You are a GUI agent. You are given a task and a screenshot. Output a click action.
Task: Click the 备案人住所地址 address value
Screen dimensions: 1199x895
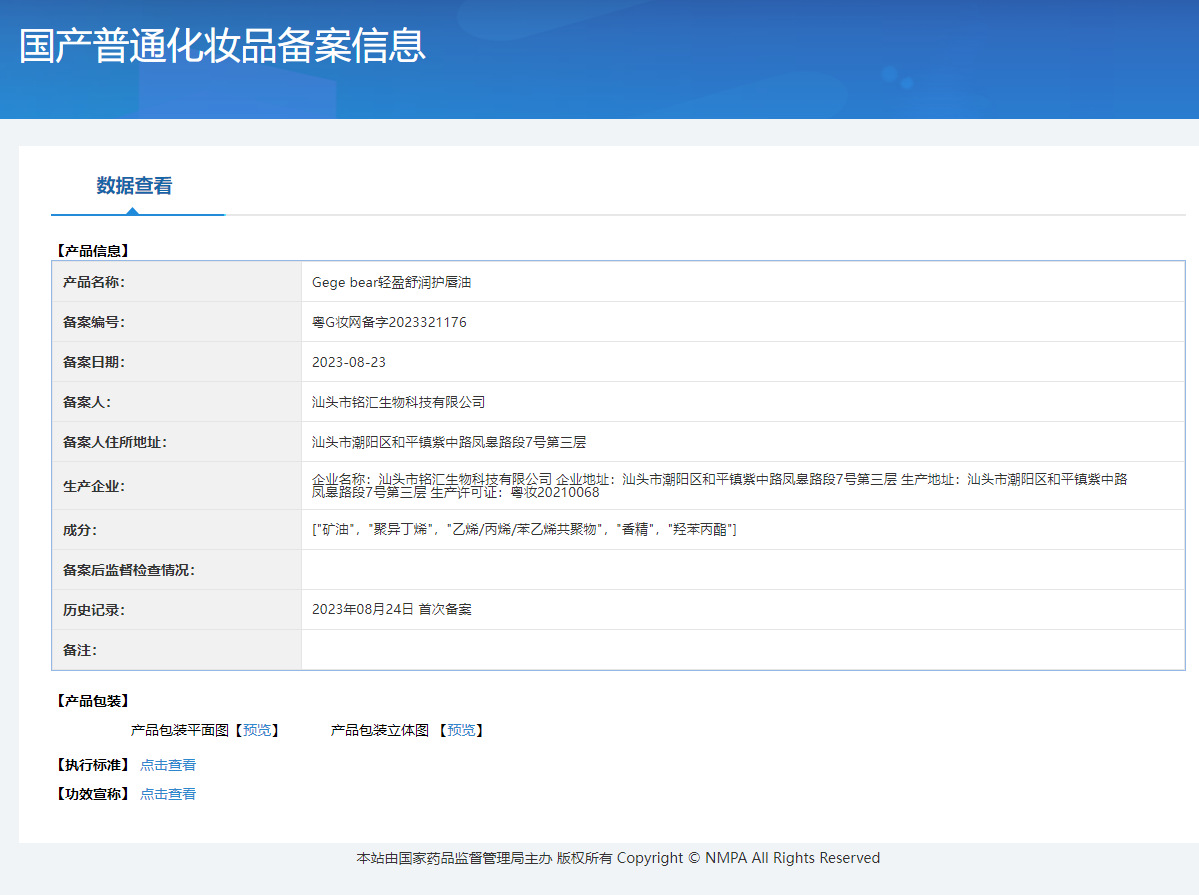[x=449, y=442]
